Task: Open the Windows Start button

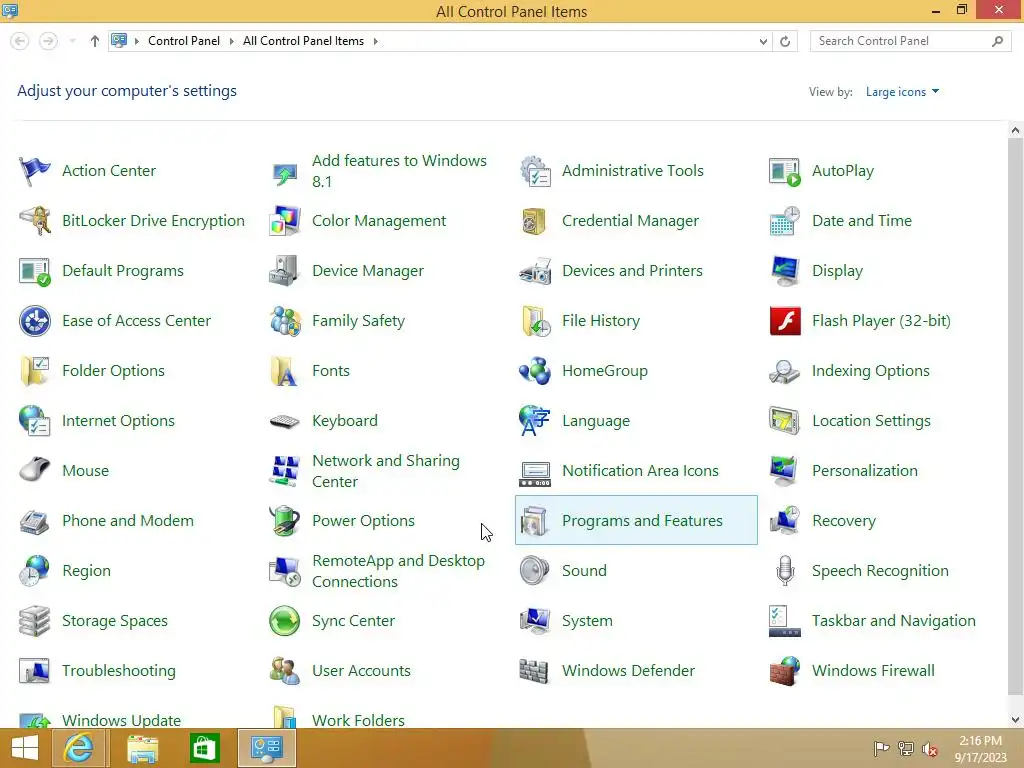Action: point(25,748)
